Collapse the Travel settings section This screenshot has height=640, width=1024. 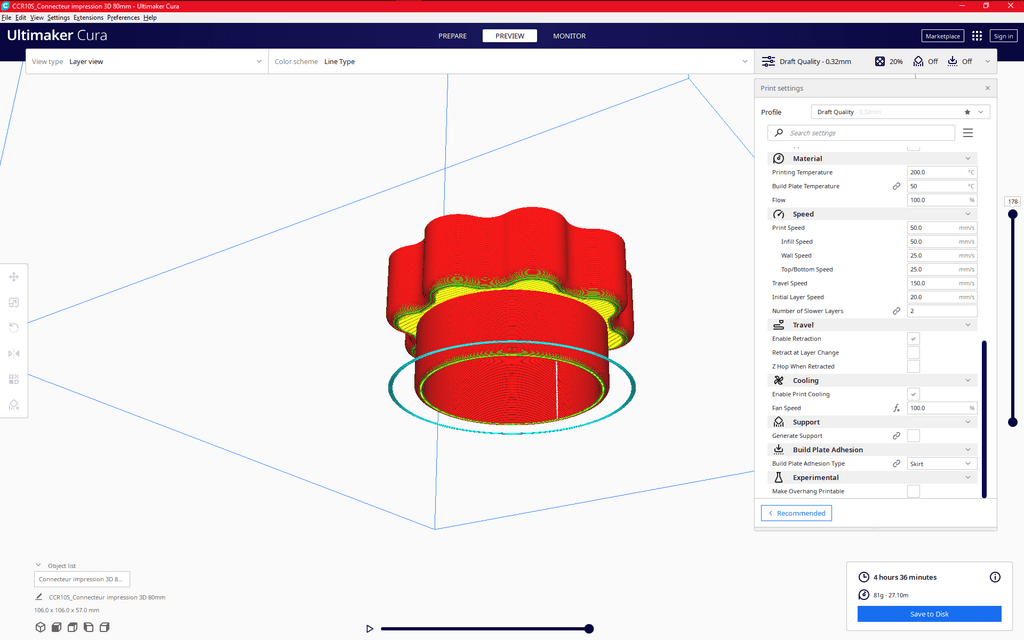[x=872, y=325]
